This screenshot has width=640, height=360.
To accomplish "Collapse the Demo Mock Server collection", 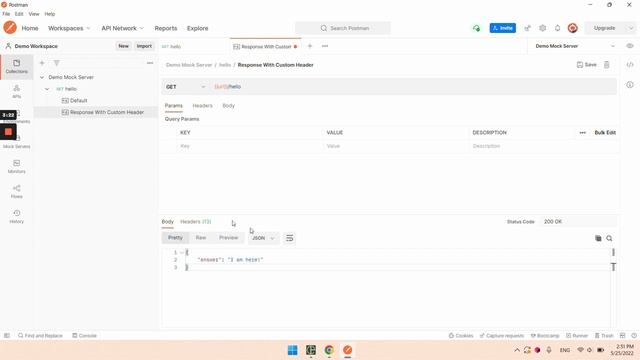I will tap(42, 77).
